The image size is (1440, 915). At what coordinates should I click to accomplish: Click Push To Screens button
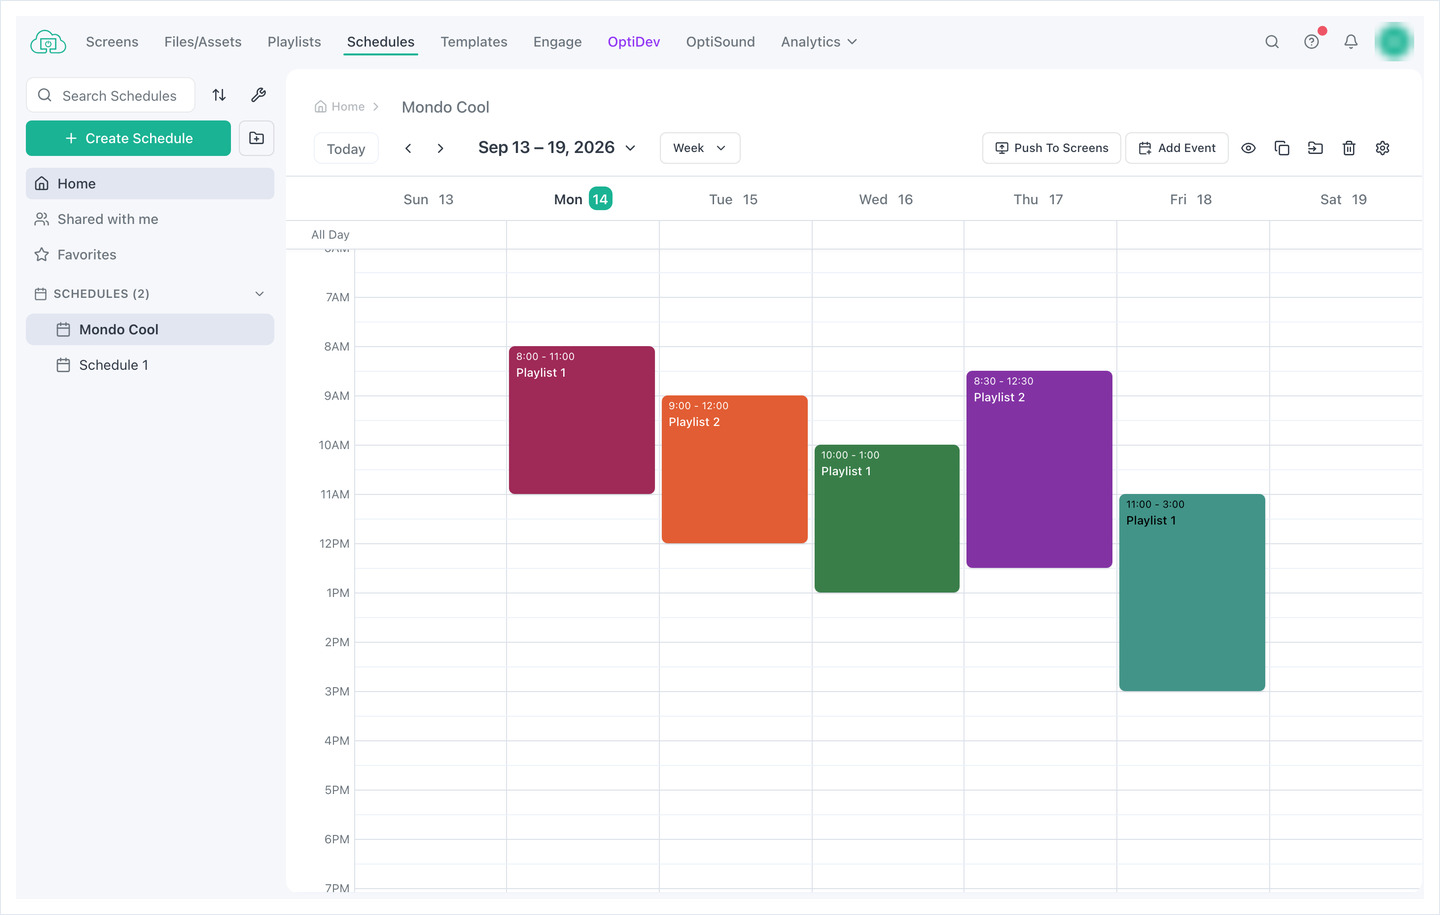[1051, 148]
